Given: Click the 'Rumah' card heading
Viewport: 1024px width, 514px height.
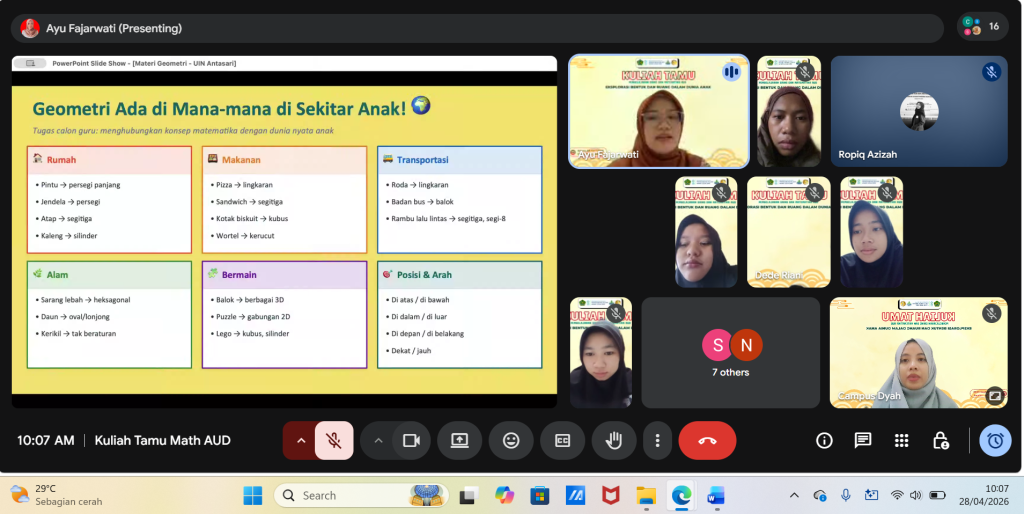Looking at the screenshot, I should pyautogui.click(x=61, y=159).
